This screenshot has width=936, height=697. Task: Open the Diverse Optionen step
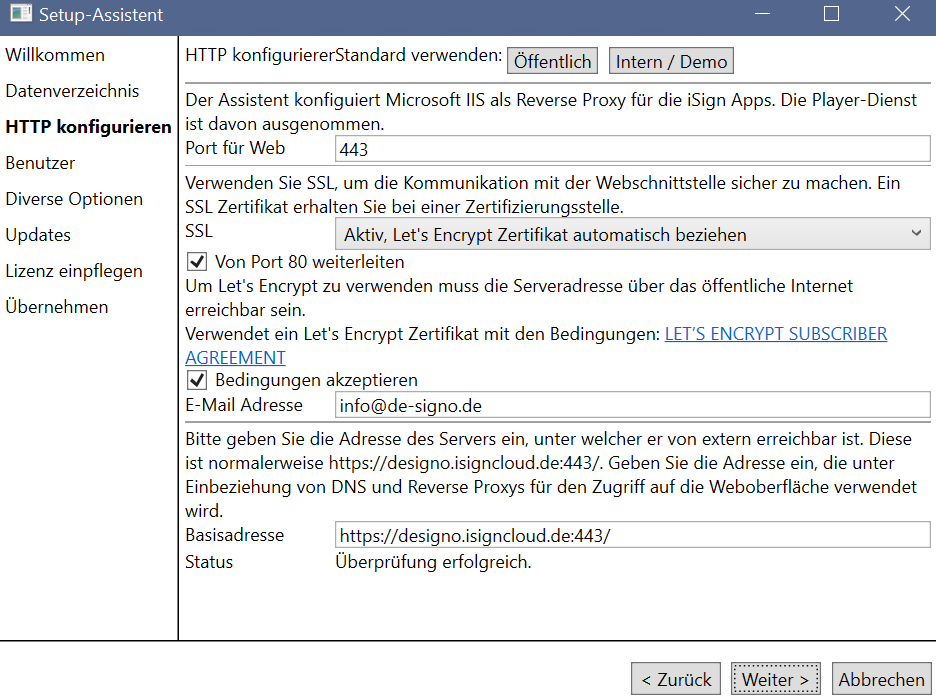coord(74,199)
